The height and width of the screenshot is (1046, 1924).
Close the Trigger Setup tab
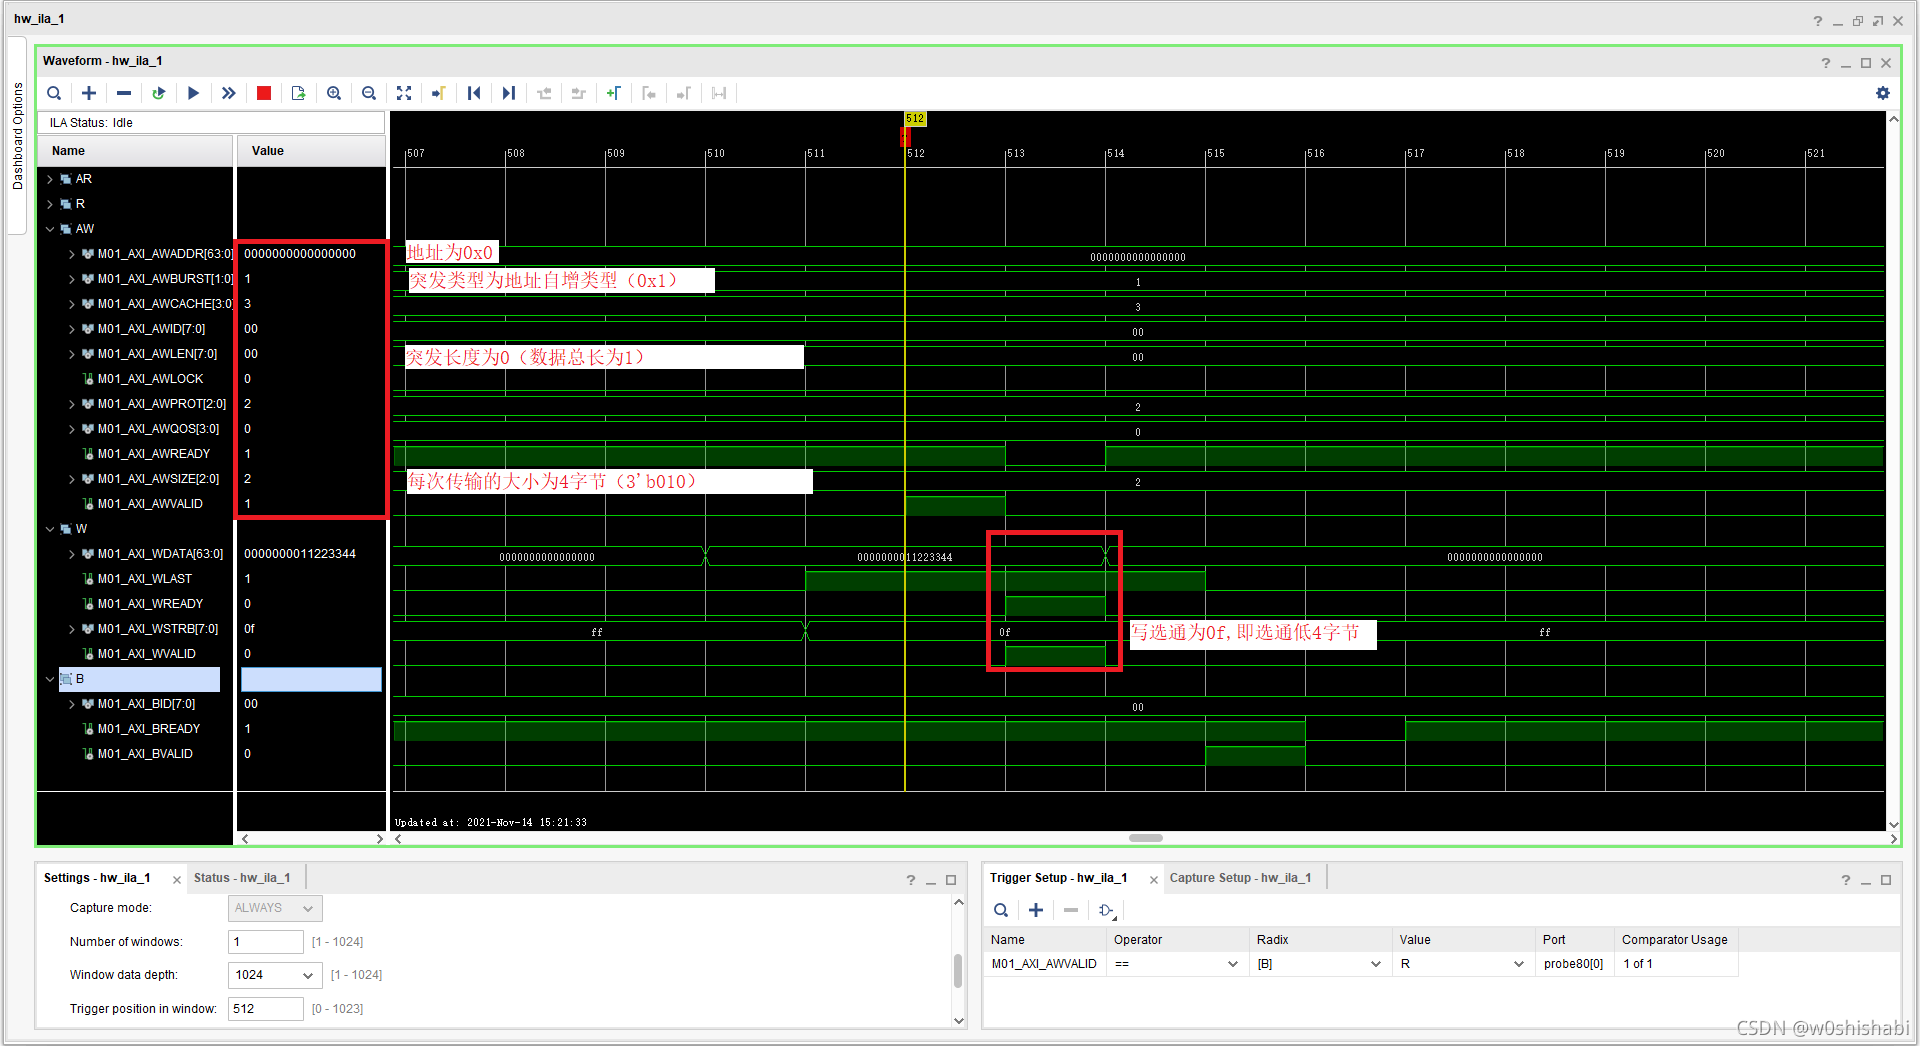point(1154,880)
